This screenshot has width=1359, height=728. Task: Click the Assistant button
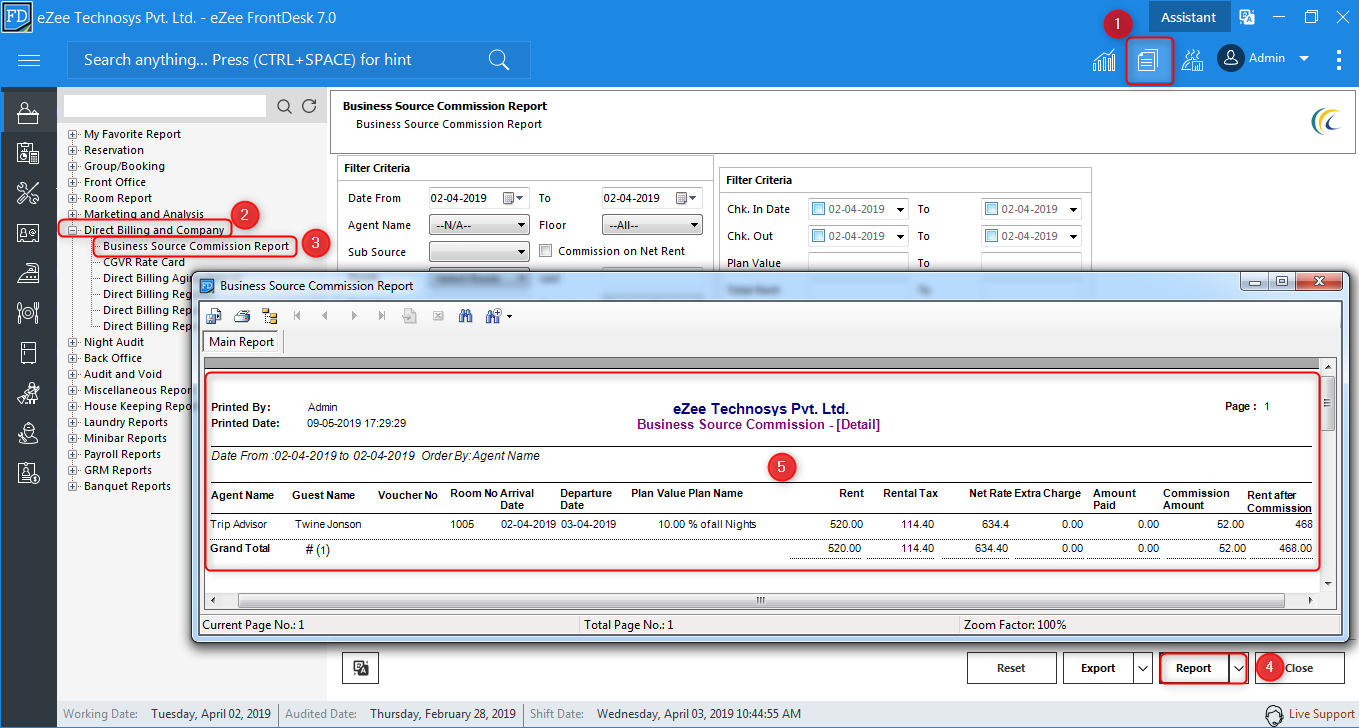point(1188,17)
